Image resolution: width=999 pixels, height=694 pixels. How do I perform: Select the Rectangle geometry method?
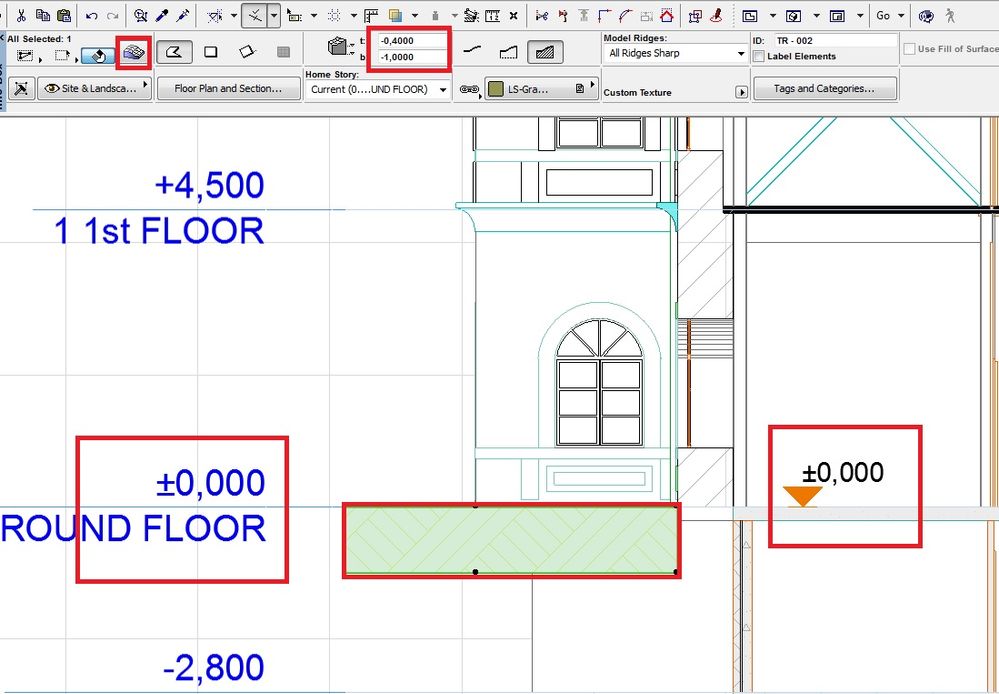210,50
